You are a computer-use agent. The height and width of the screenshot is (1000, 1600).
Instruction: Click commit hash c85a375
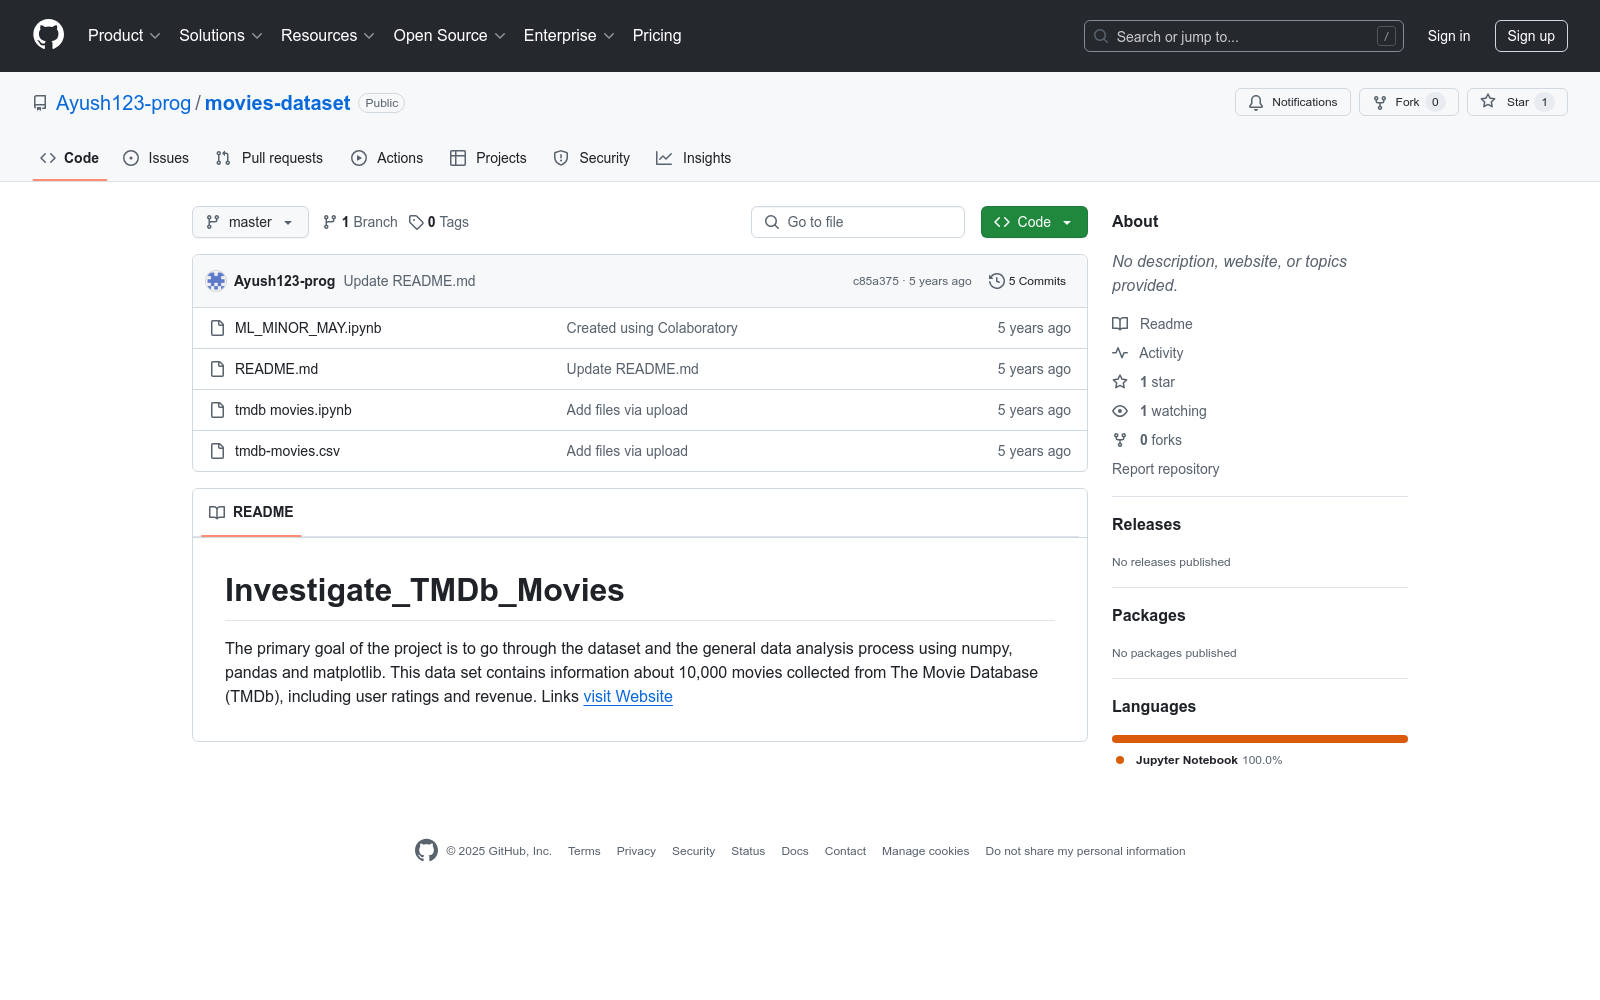pos(876,281)
